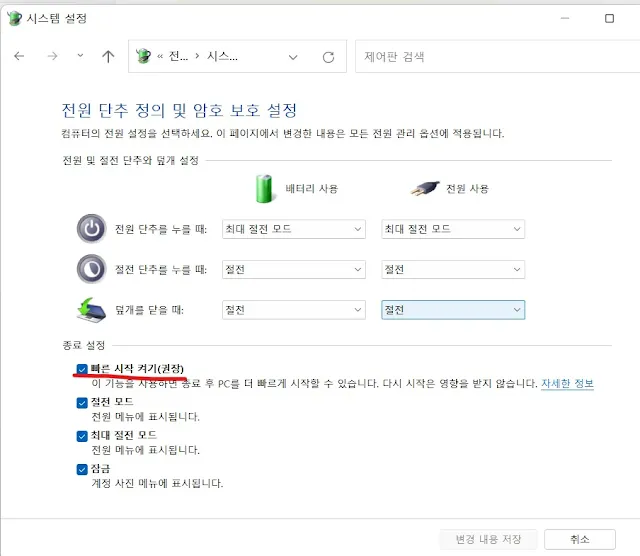Screen dimensions: 640x556
Task: Click the green battery icon
Action: (264, 188)
